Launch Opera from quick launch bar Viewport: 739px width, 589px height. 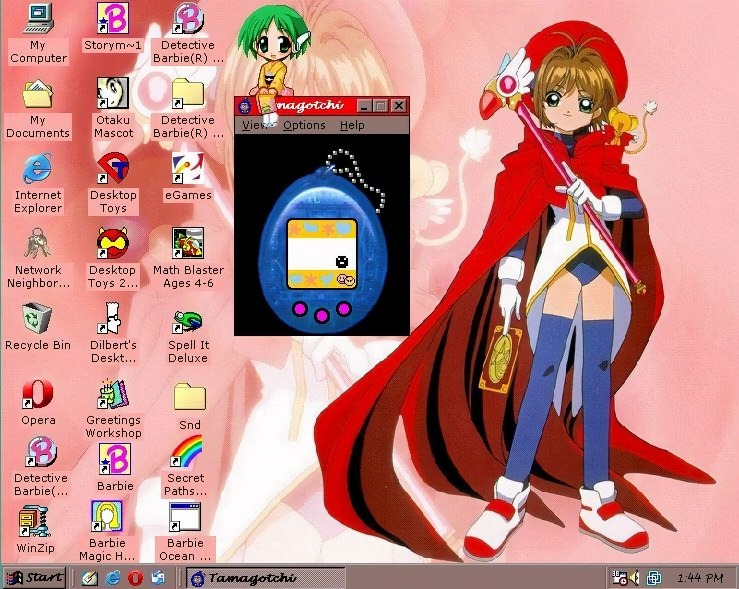(x=135, y=578)
